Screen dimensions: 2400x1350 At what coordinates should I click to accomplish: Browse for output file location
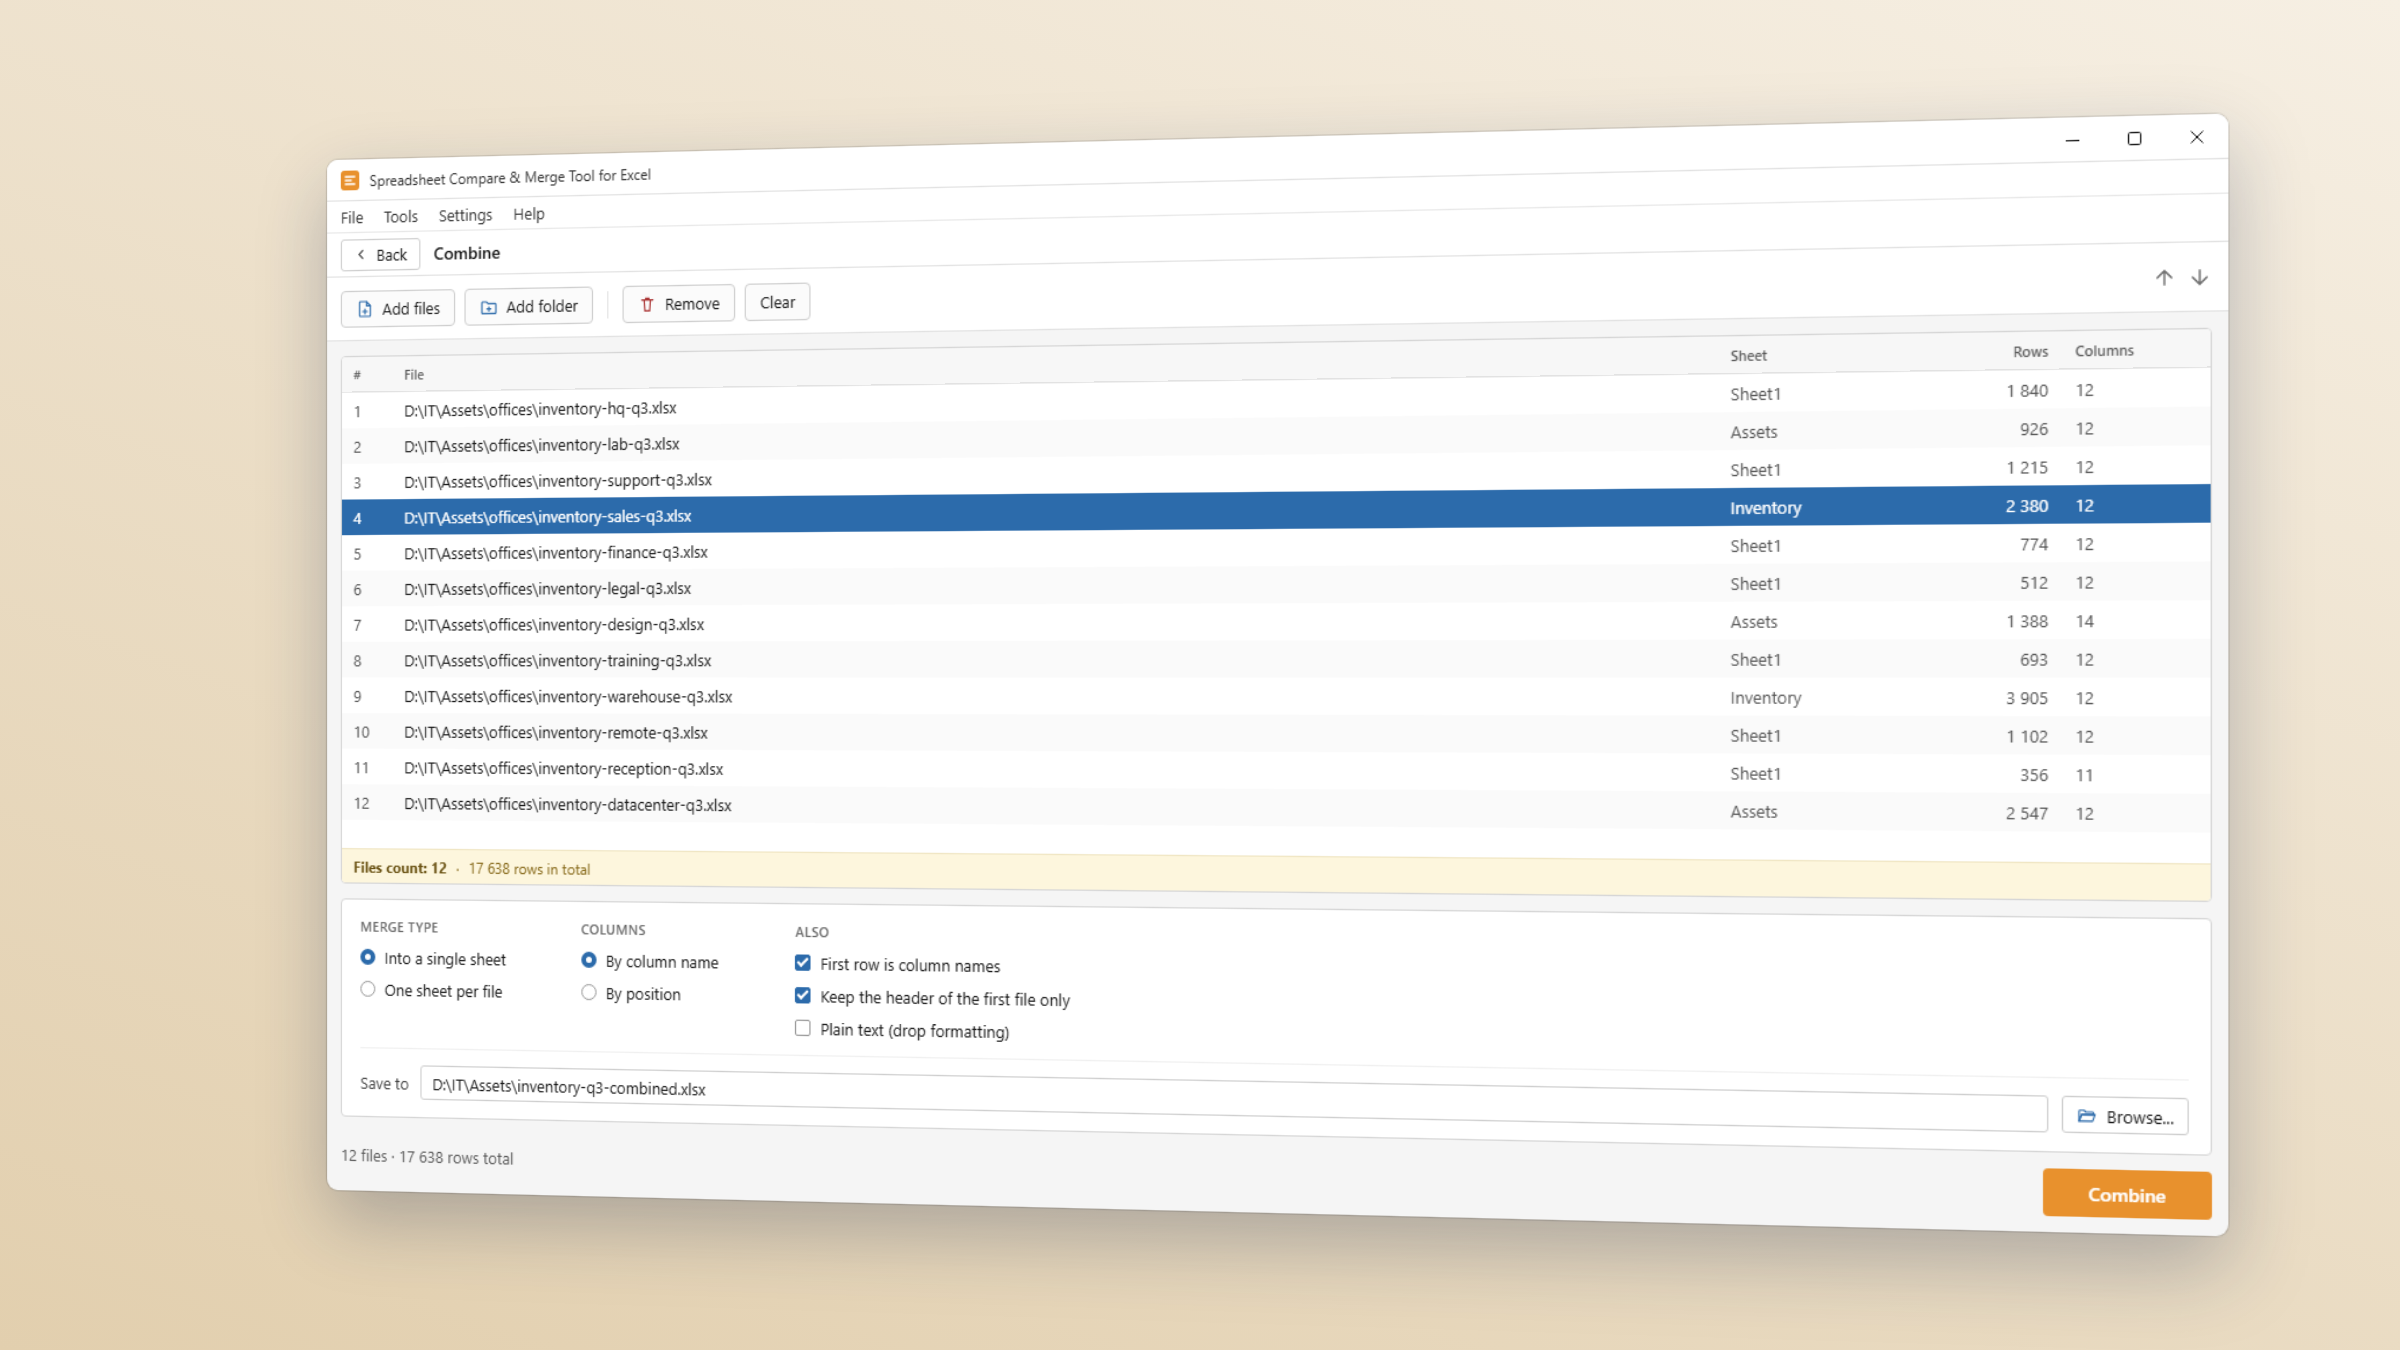click(x=2125, y=1117)
